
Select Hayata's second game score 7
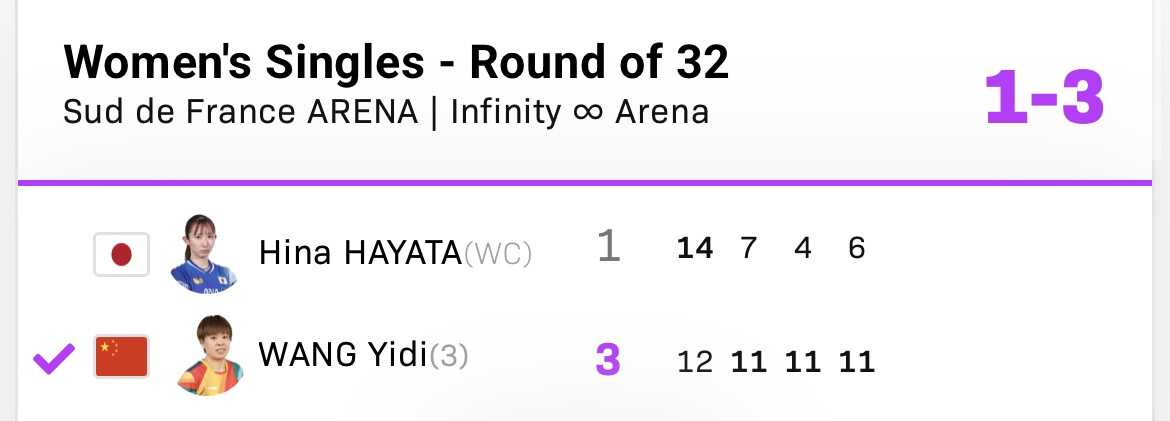click(748, 248)
